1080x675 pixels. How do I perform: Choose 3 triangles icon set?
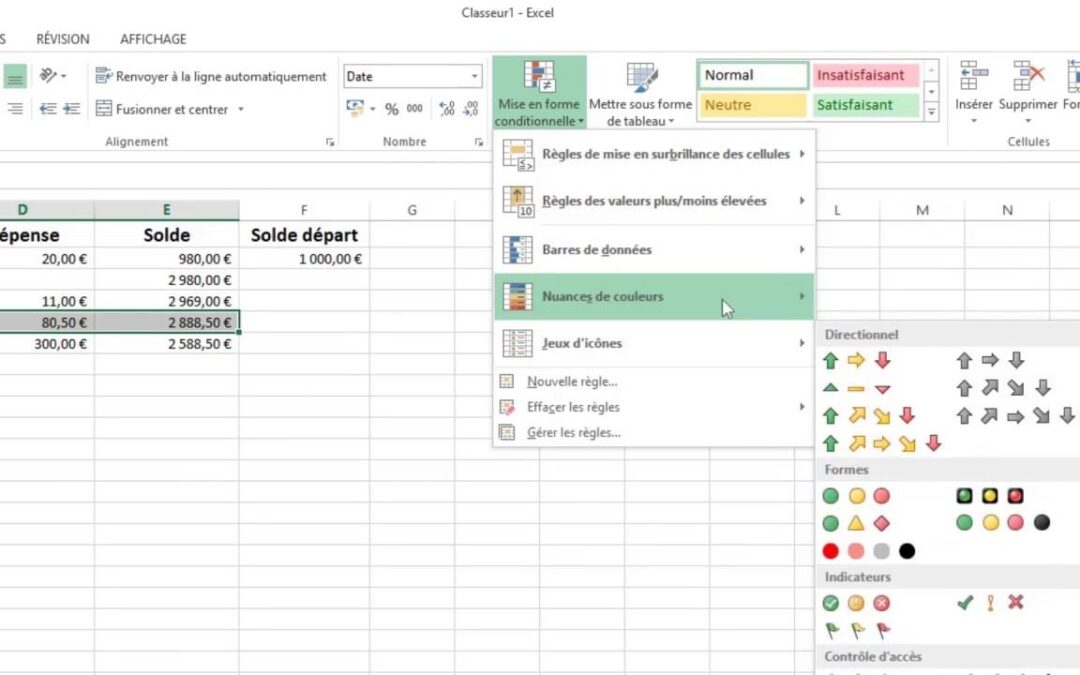(857, 388)
